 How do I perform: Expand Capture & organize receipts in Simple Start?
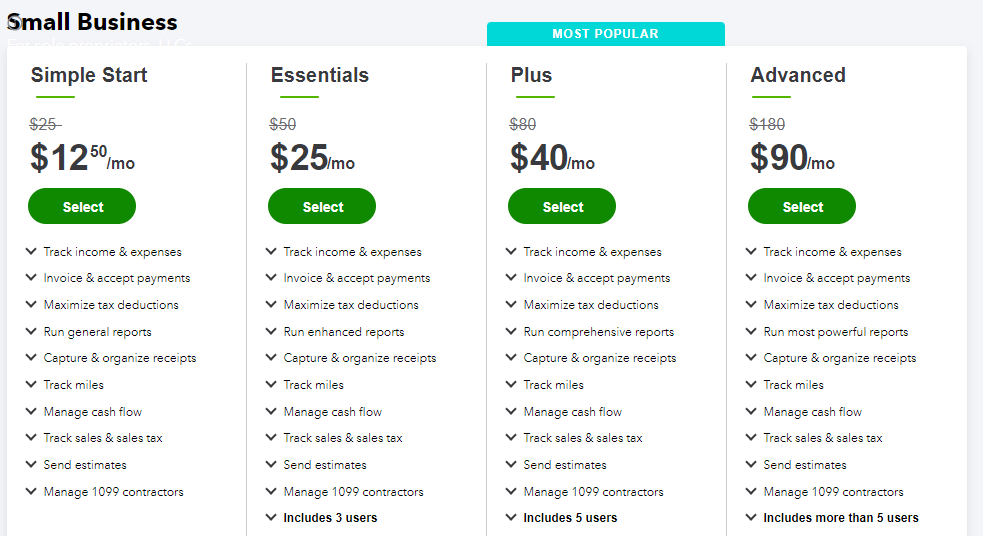tap(111, 358)
